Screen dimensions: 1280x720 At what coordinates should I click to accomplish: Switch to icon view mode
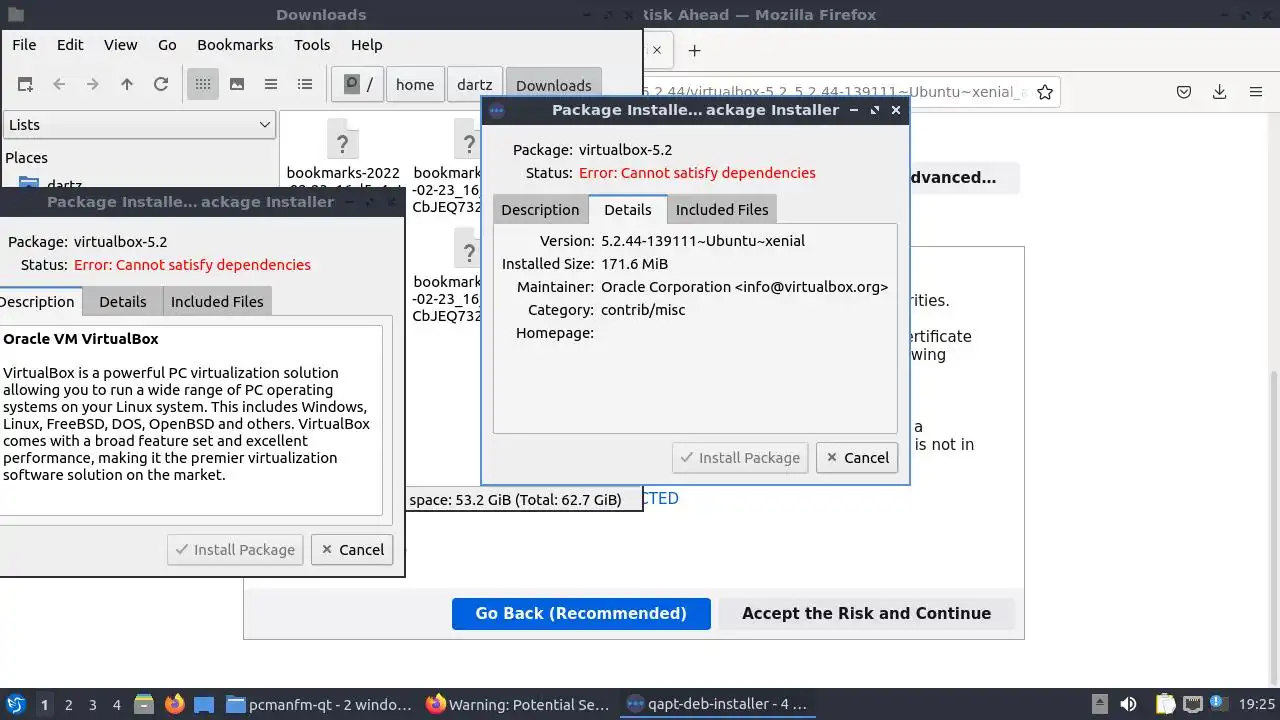coord(203,85)
